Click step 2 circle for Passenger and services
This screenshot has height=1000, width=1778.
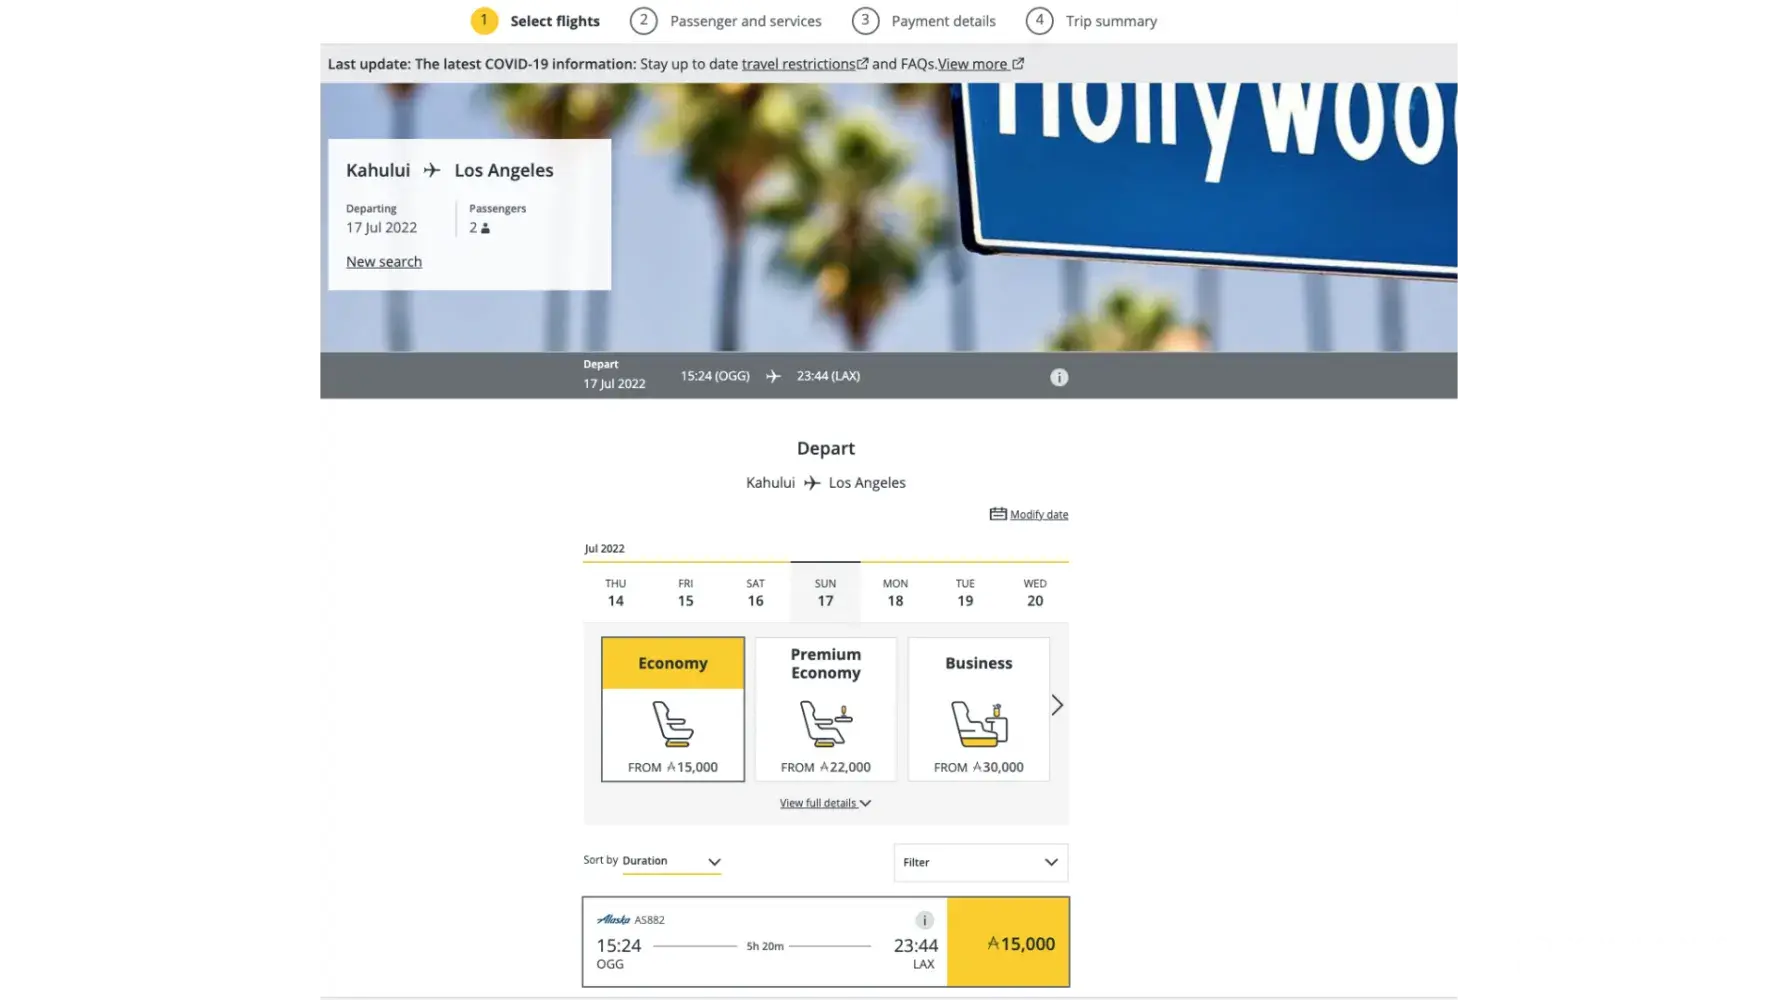point(644,21)
